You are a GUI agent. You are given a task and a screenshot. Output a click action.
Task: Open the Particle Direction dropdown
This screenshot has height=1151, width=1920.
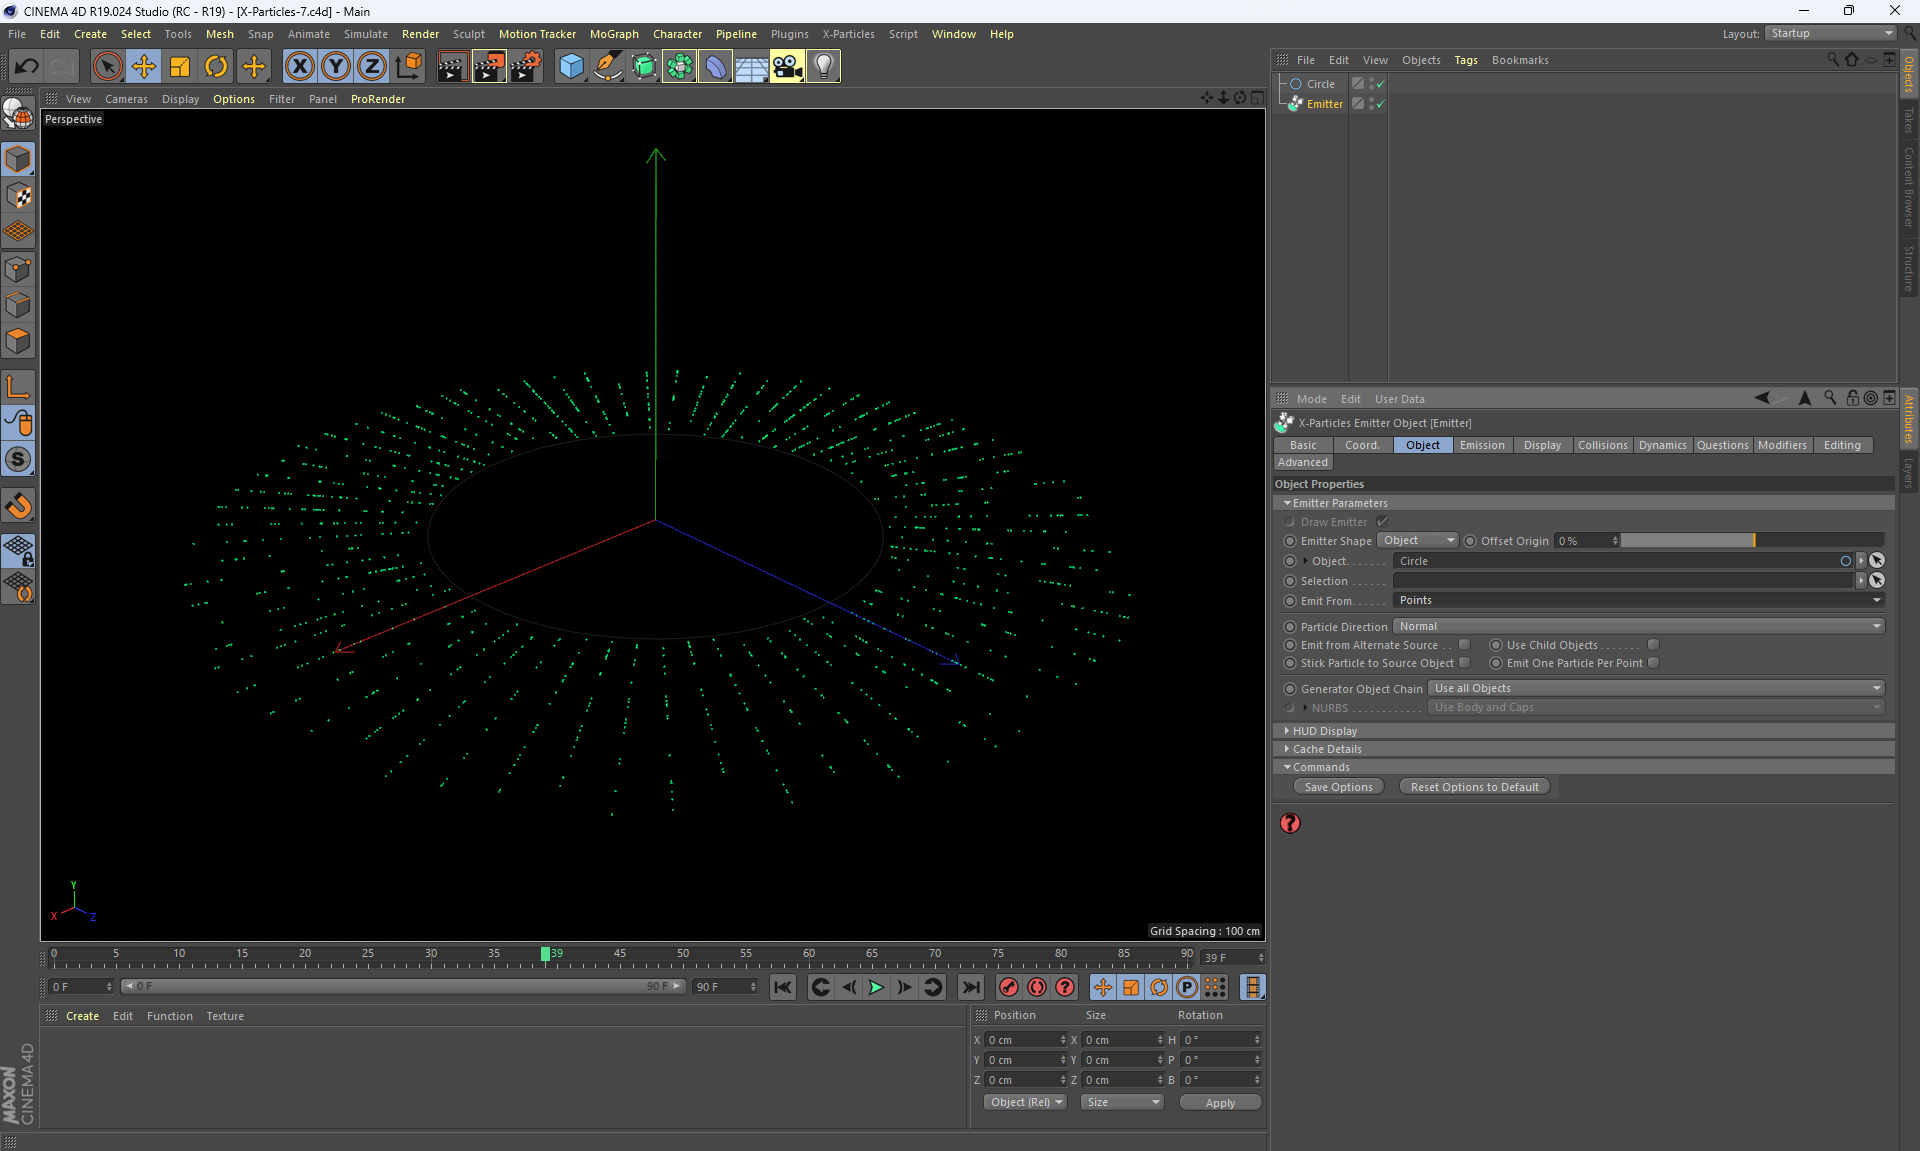[1638, 626]
